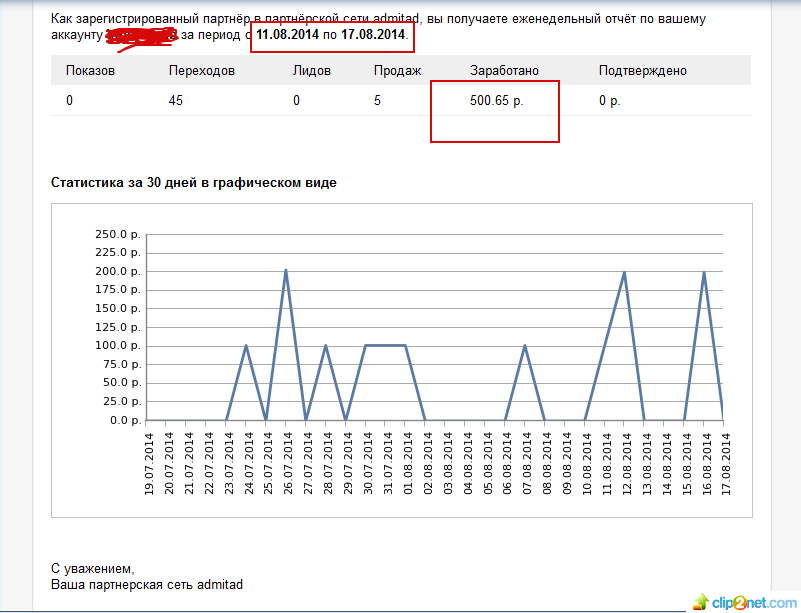Click the 17.08.2014 date label on chart
This screenshot has height=613, width=801.
(726, 464)
